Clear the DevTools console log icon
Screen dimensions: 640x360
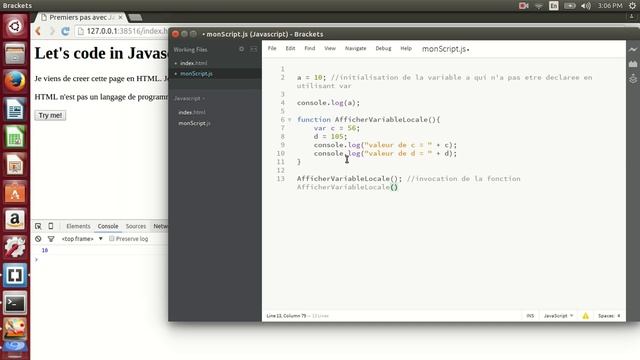pyautogui.click(x=38, y=239)
